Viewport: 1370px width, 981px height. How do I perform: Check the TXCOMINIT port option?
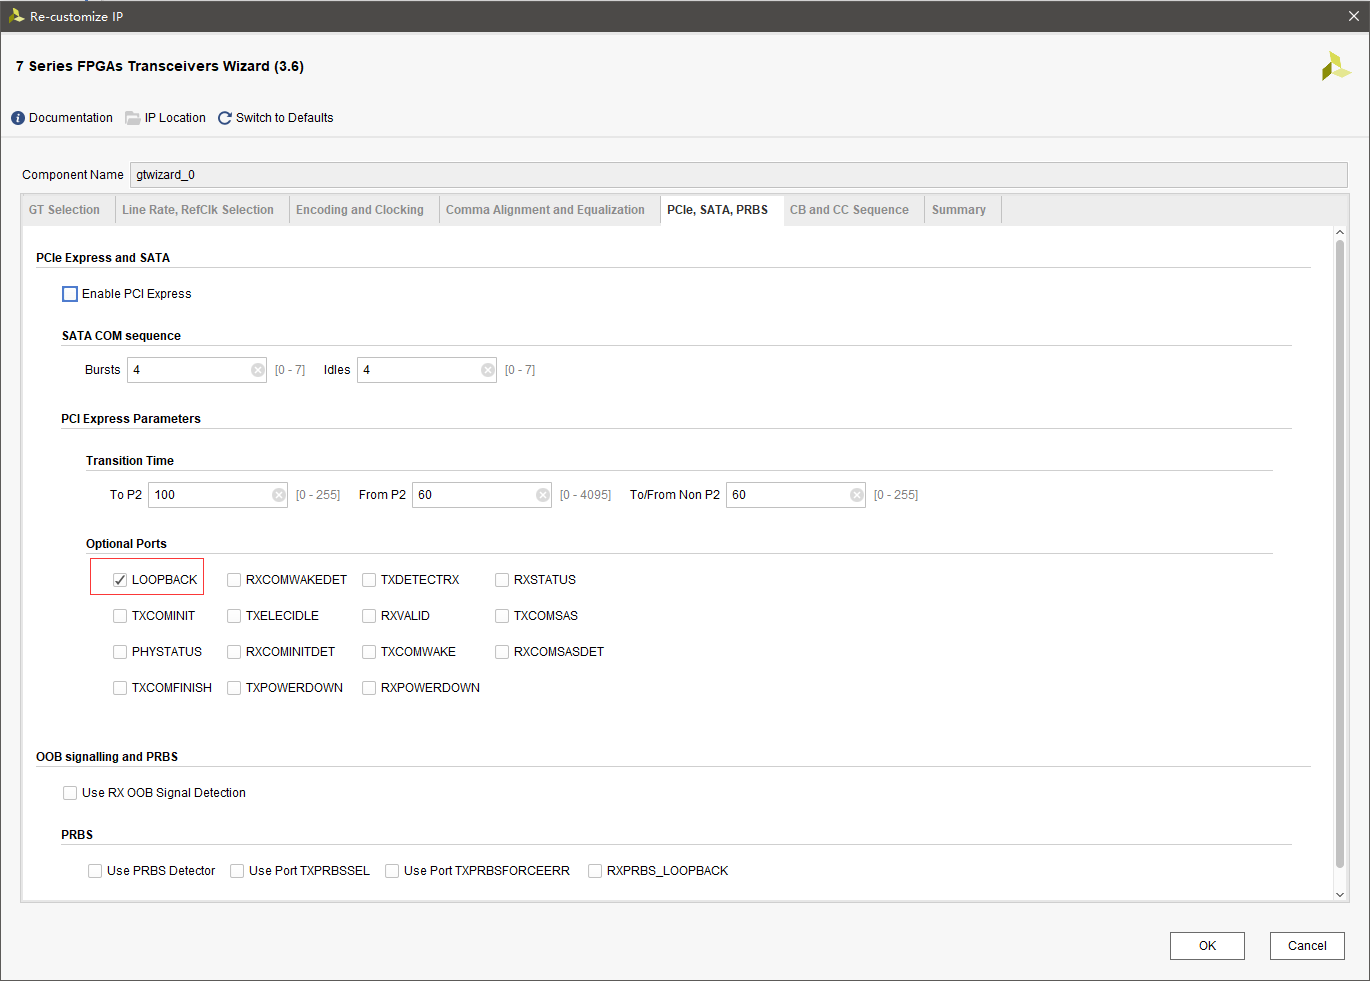pyautogui.click(x=120, y=616)
